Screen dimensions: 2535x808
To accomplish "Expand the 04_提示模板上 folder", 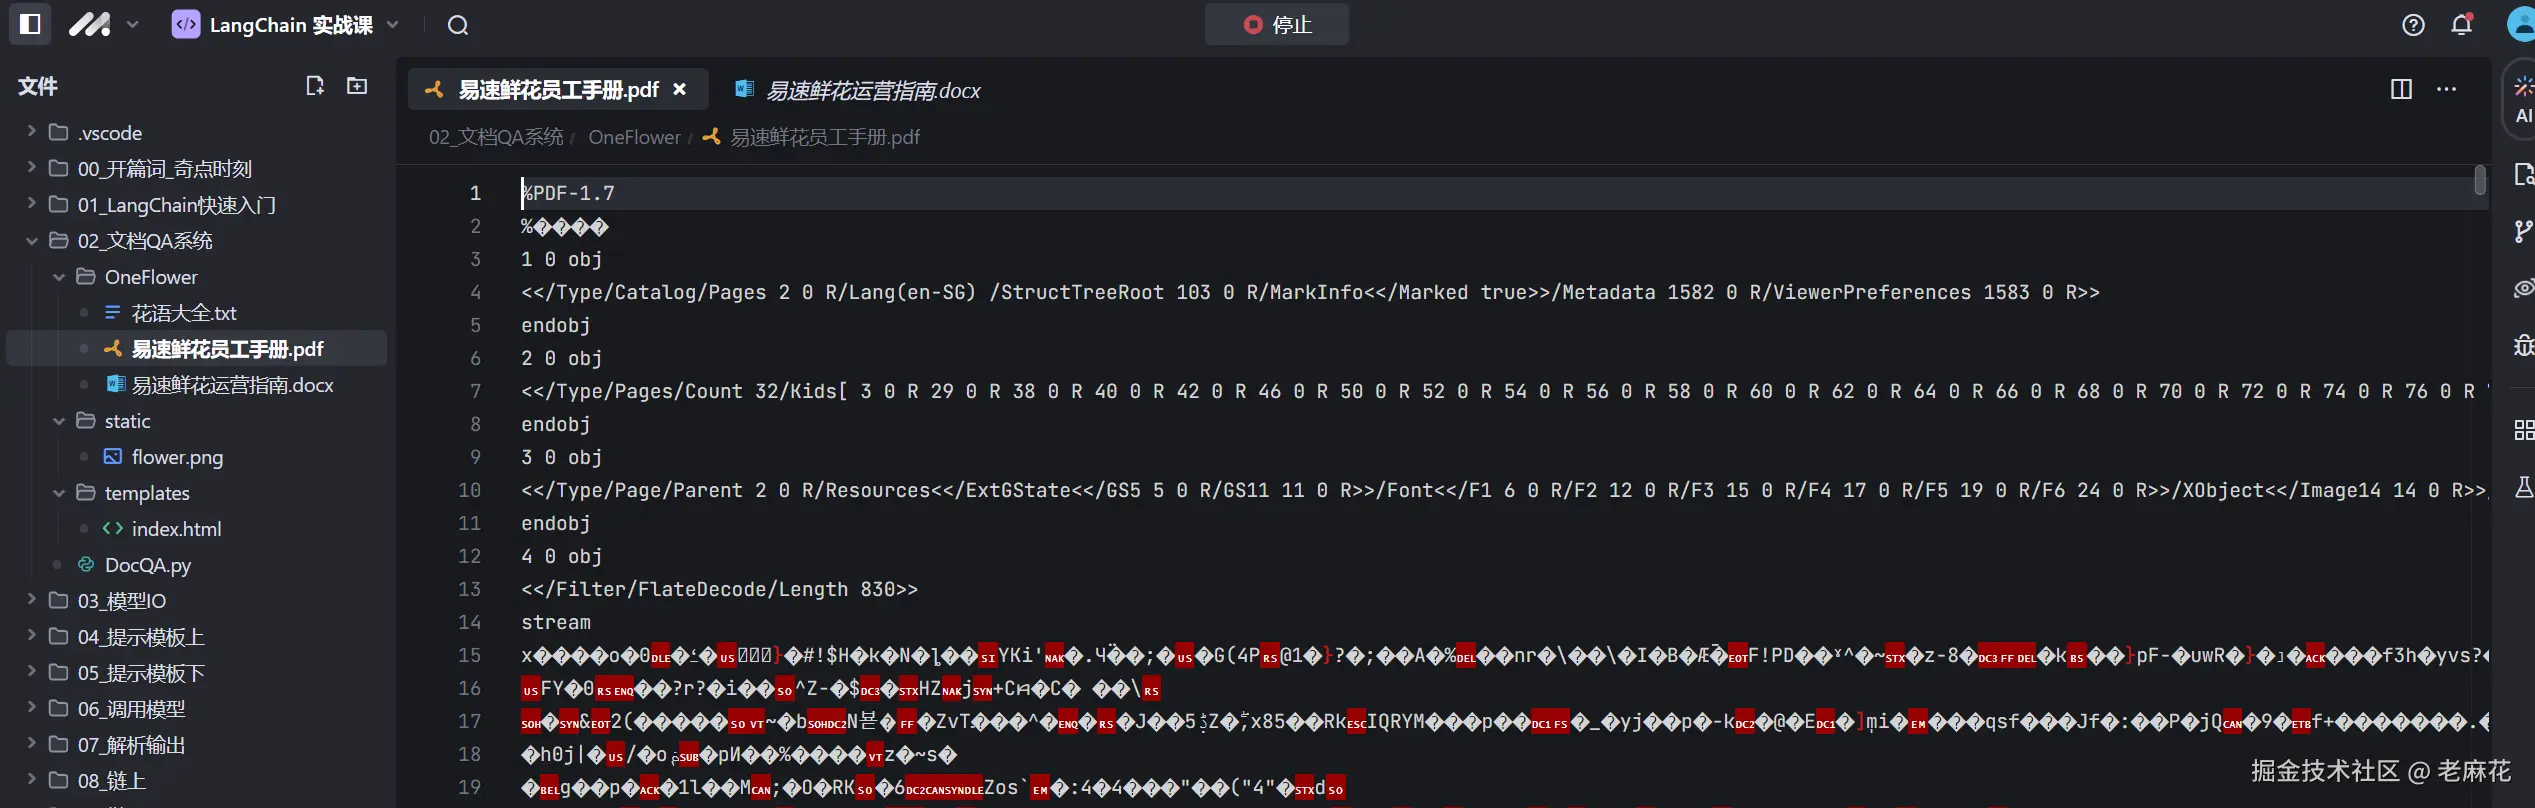I will click(x=32, y=636).
